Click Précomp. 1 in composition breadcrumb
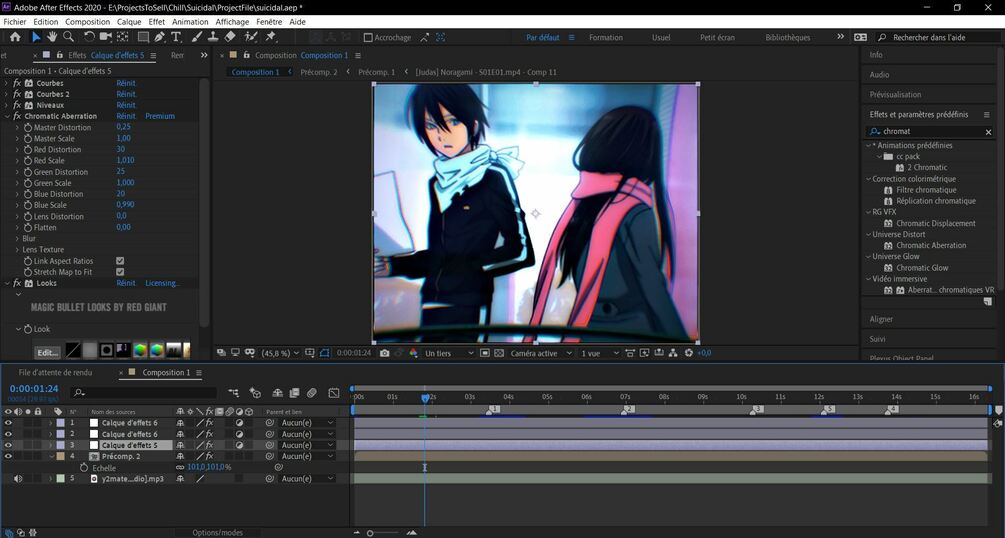The image size is (1005, 538). [377, 72]
